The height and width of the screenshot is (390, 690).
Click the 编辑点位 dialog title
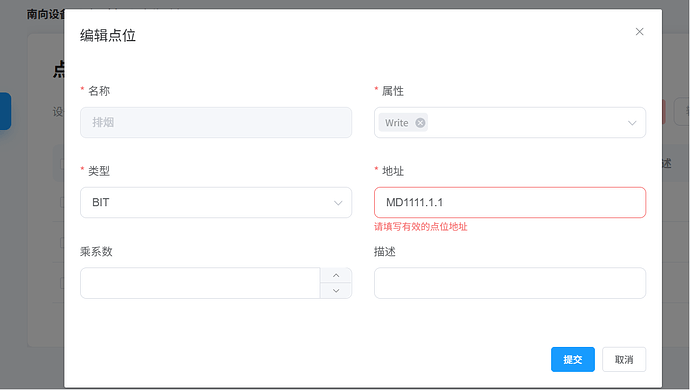click(x=108, y=35)
